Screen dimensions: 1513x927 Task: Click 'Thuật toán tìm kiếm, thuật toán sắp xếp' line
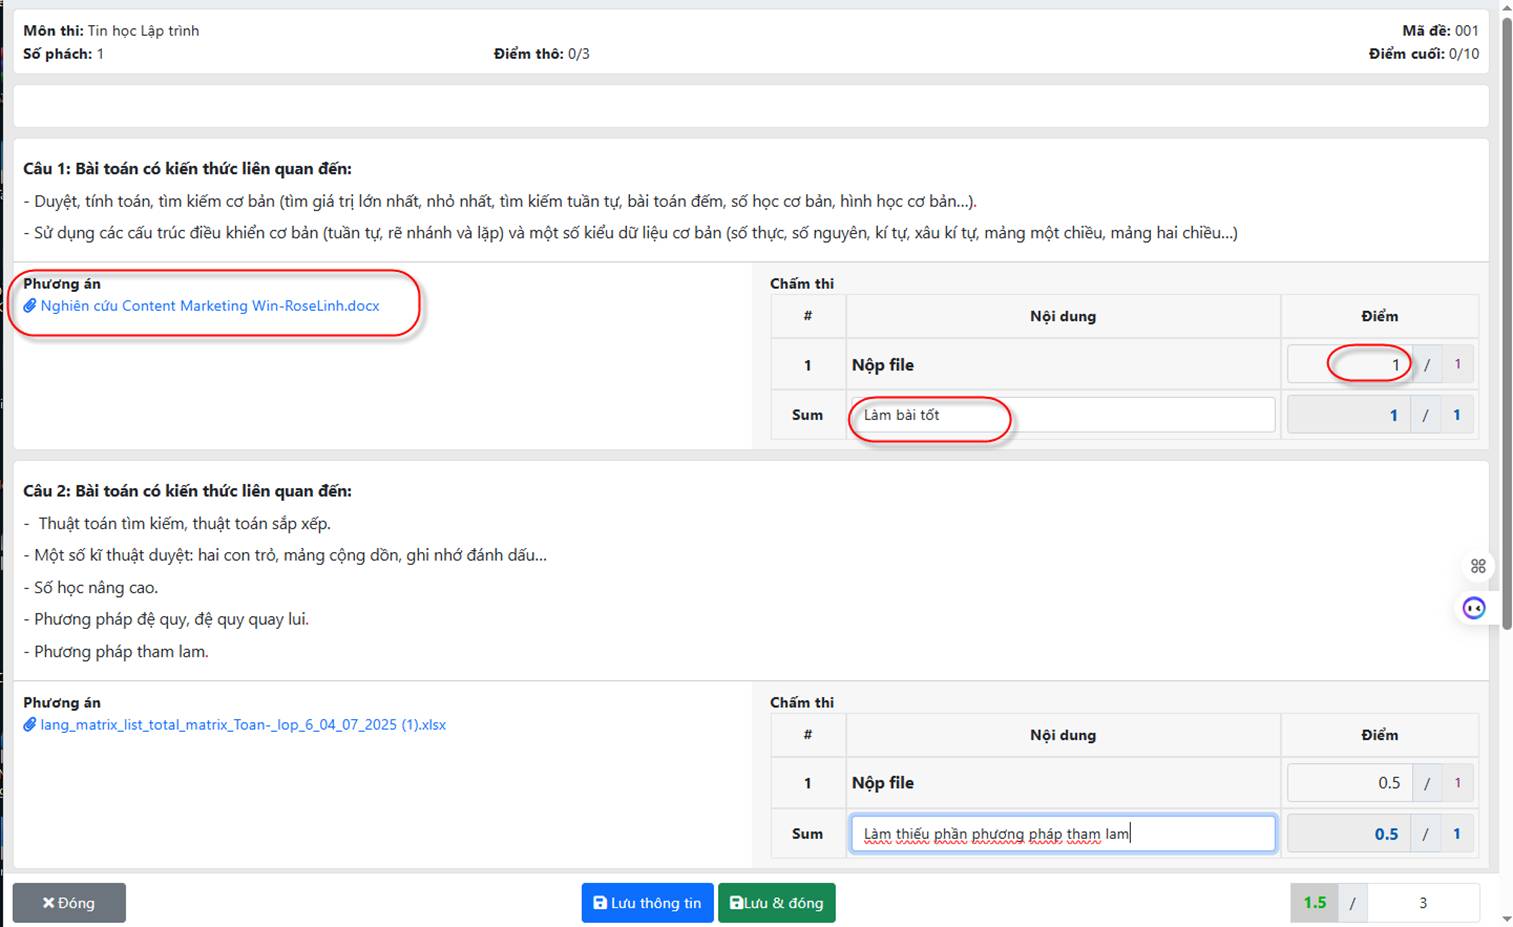[184, 524]
